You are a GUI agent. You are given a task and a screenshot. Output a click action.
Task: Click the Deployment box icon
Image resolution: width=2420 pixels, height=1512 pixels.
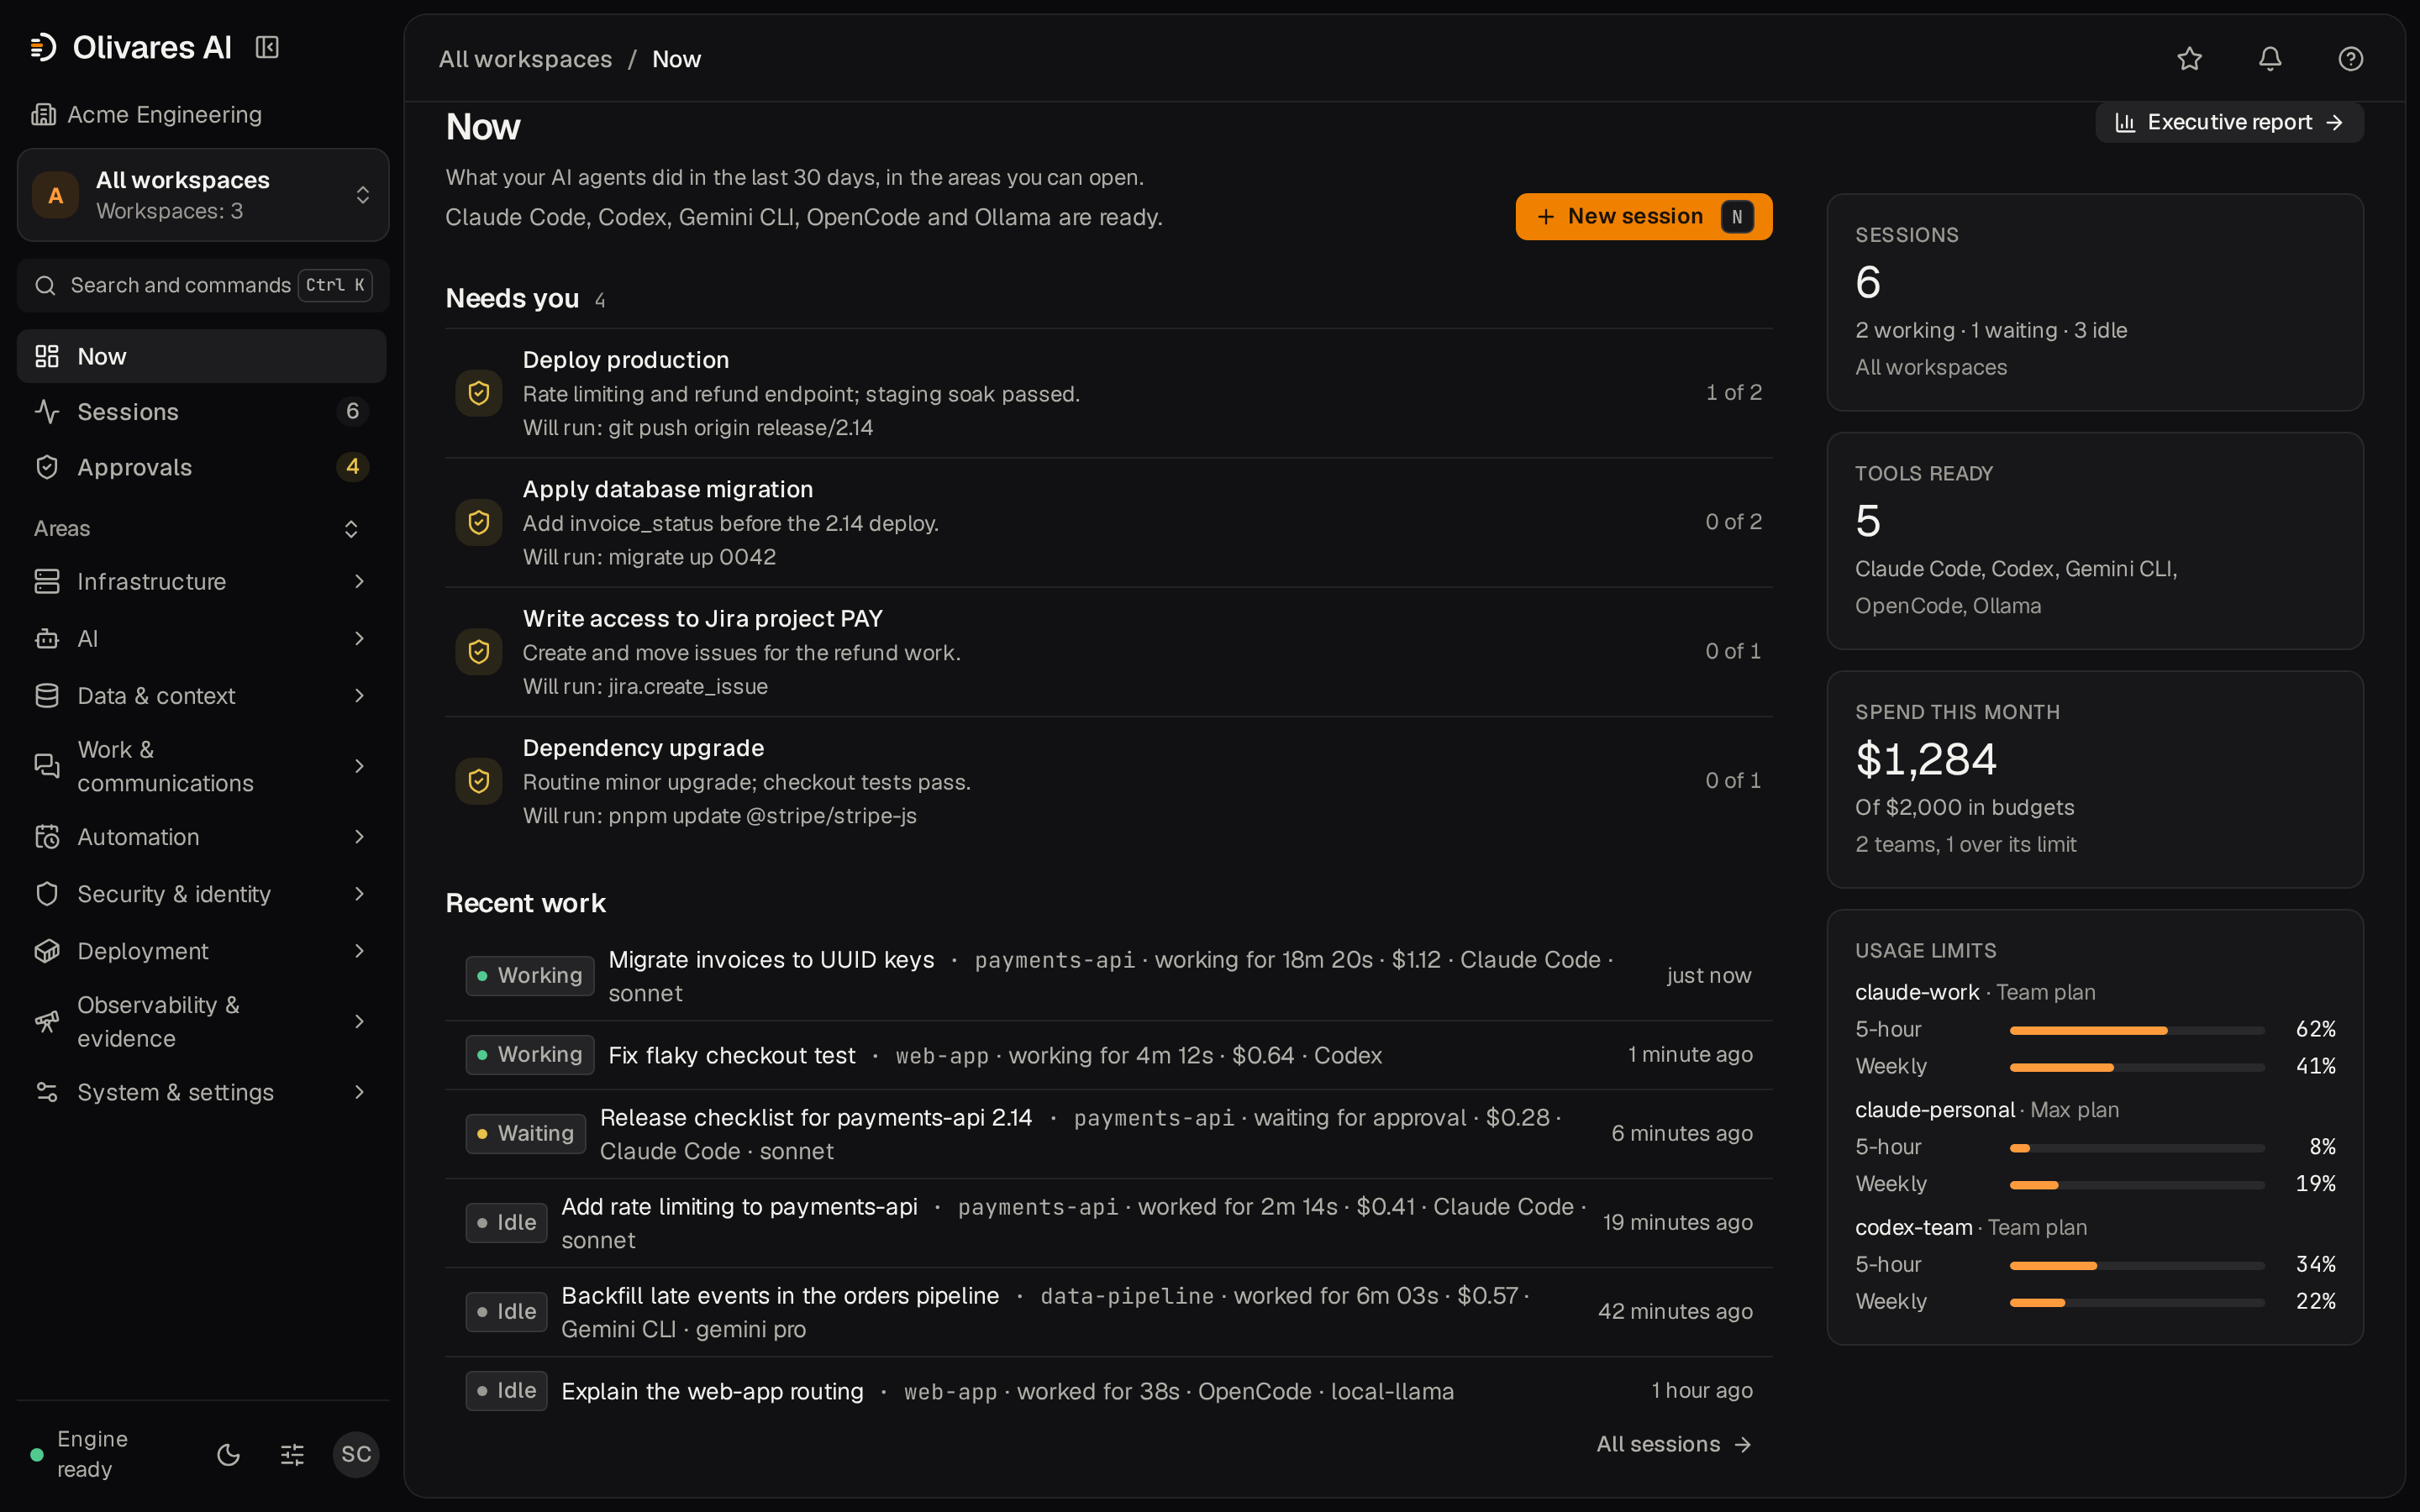tap(47, 951)
